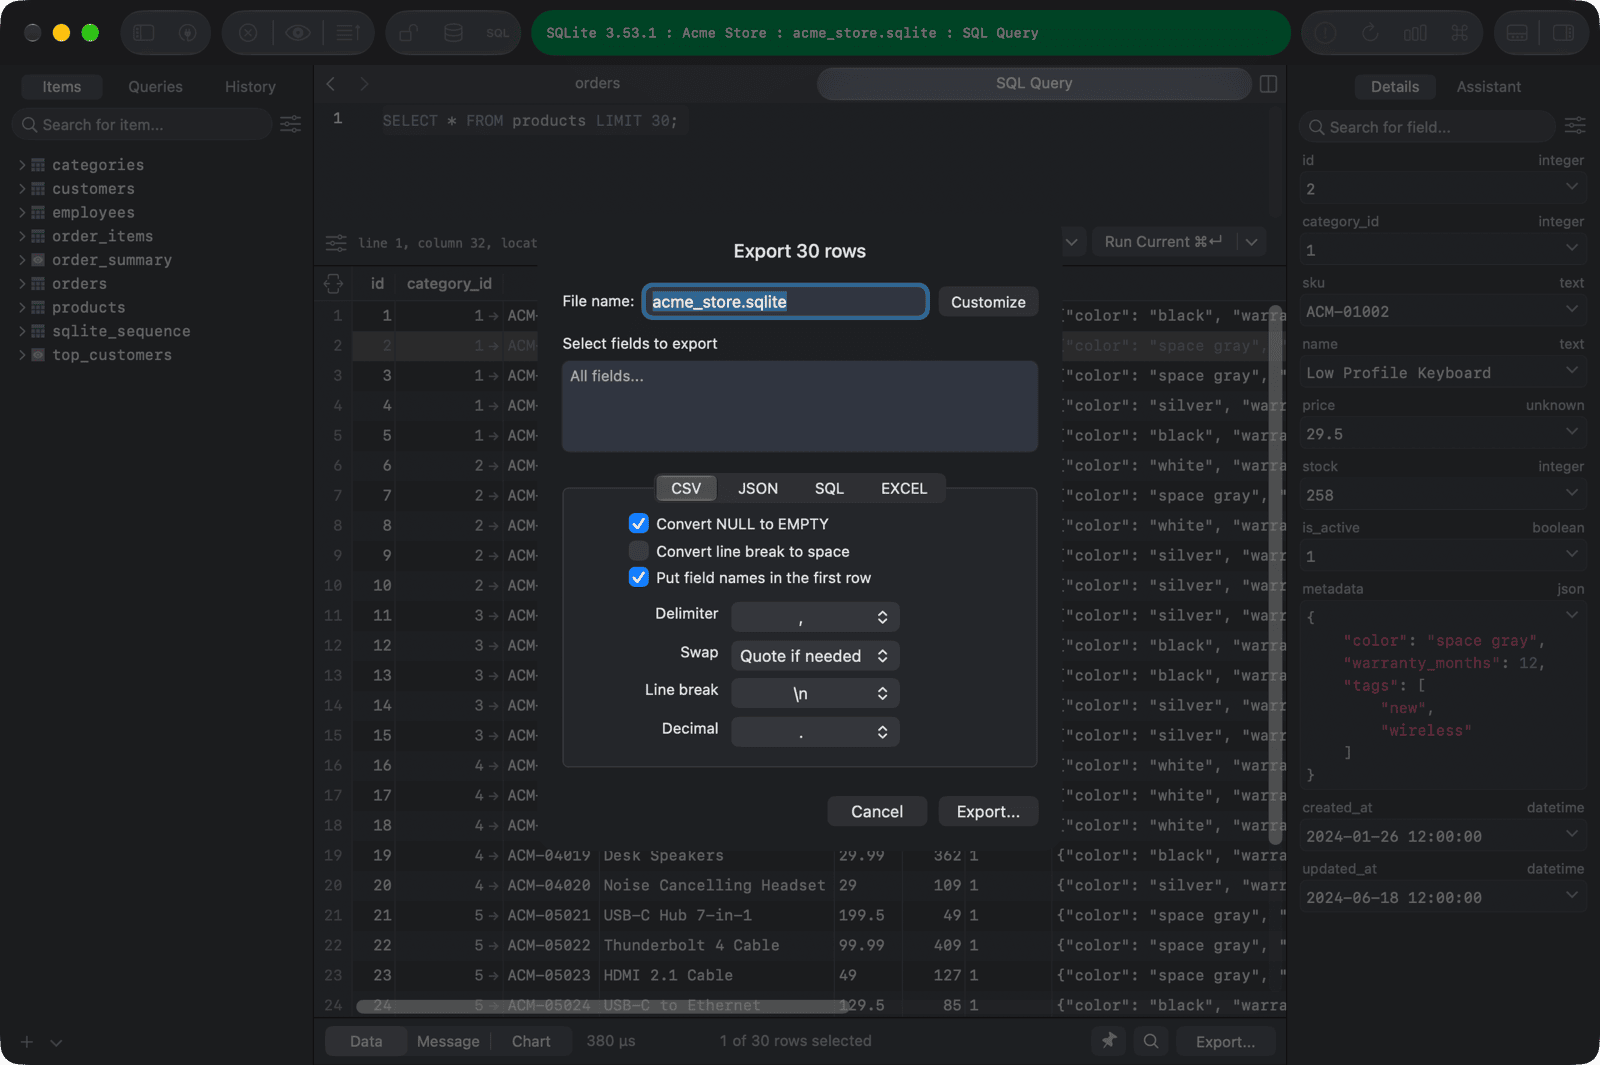The height and width of the screenshot is (1065, 1600).
Task: Click the commit lines-arrow toolbar icon
Action: [x=347, y=33]
